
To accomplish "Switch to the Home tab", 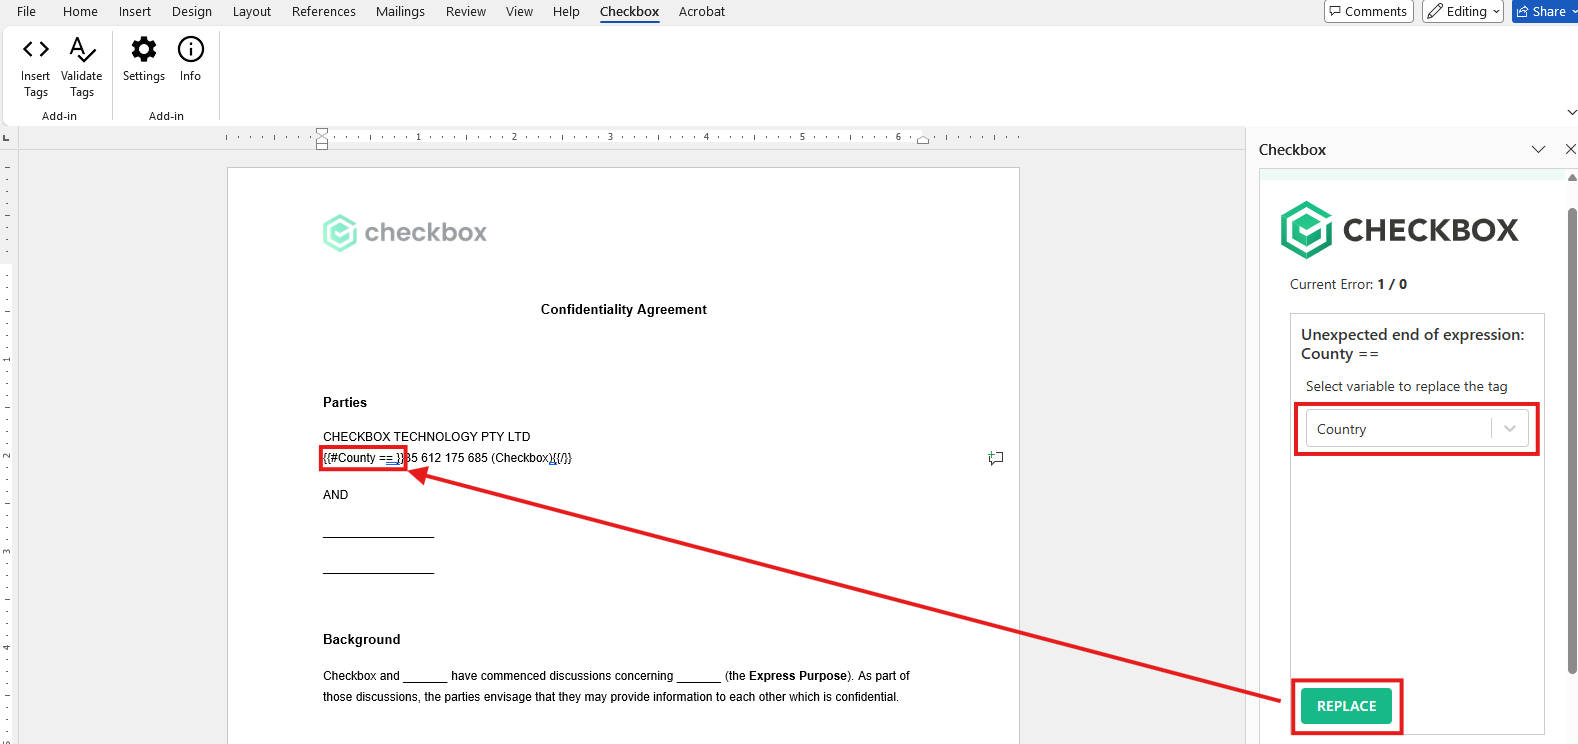I will coord(80,11).
